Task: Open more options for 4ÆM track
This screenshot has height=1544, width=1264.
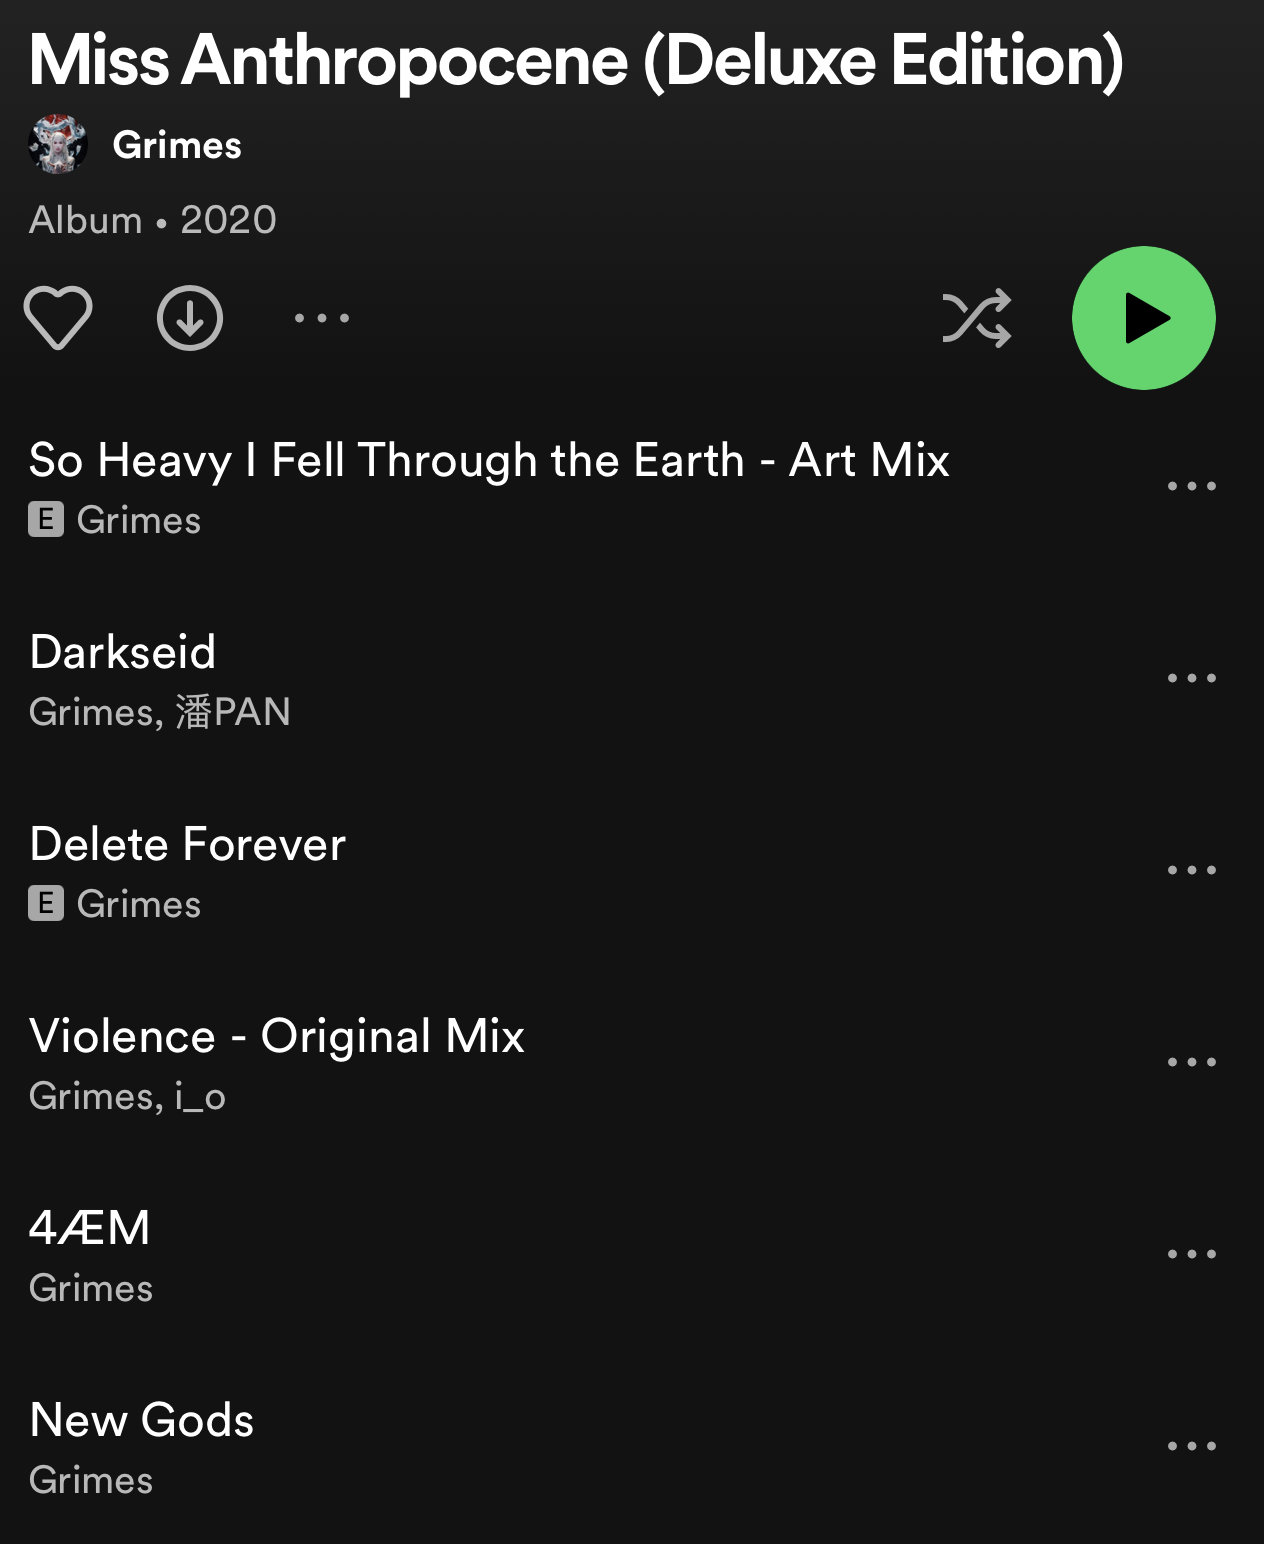Action: point(1192,1254)
